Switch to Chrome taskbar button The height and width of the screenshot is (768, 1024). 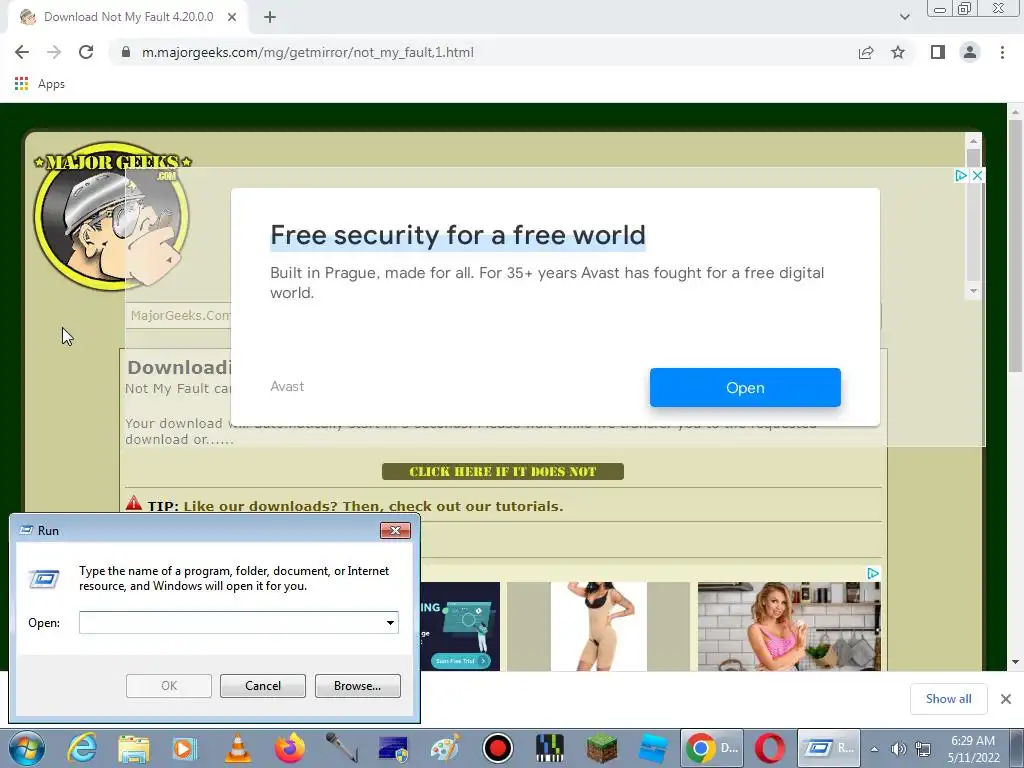pyautogui.click(x=712, y=748)
